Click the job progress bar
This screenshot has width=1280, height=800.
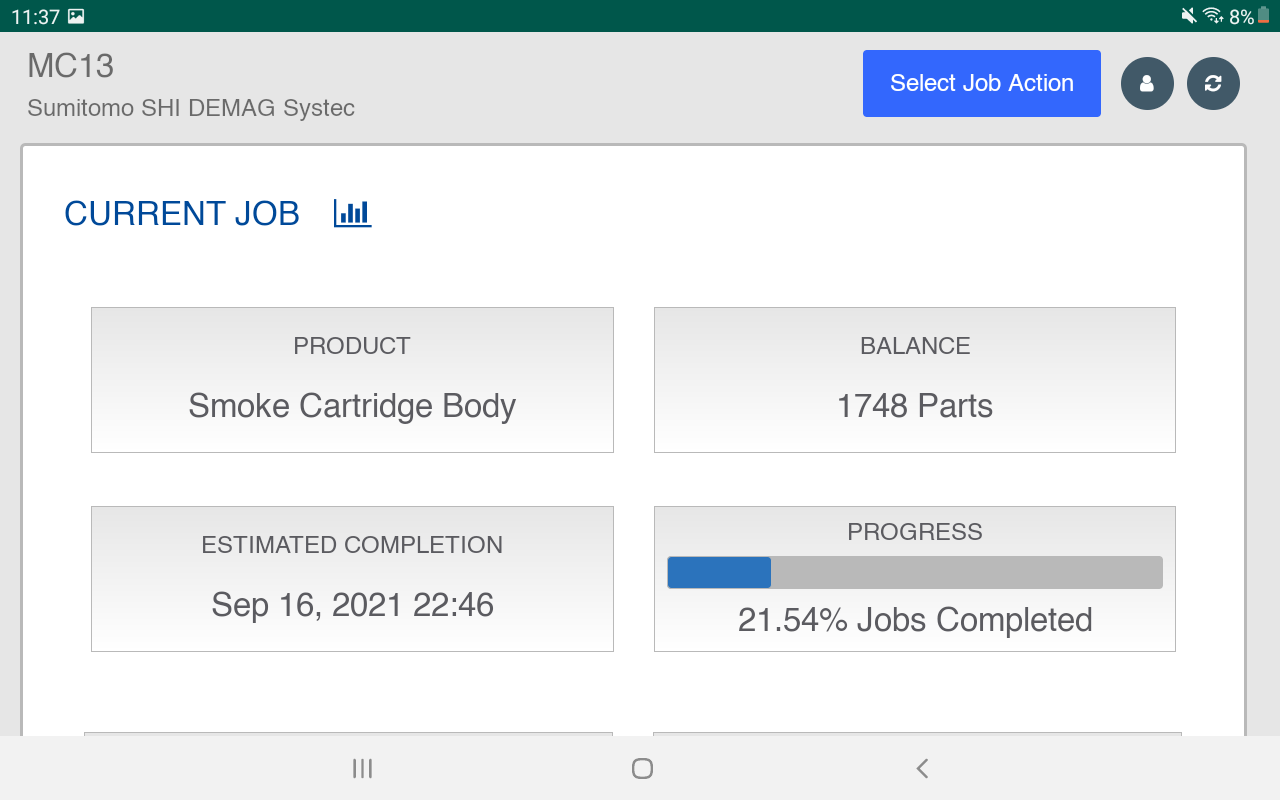point(914,572)
